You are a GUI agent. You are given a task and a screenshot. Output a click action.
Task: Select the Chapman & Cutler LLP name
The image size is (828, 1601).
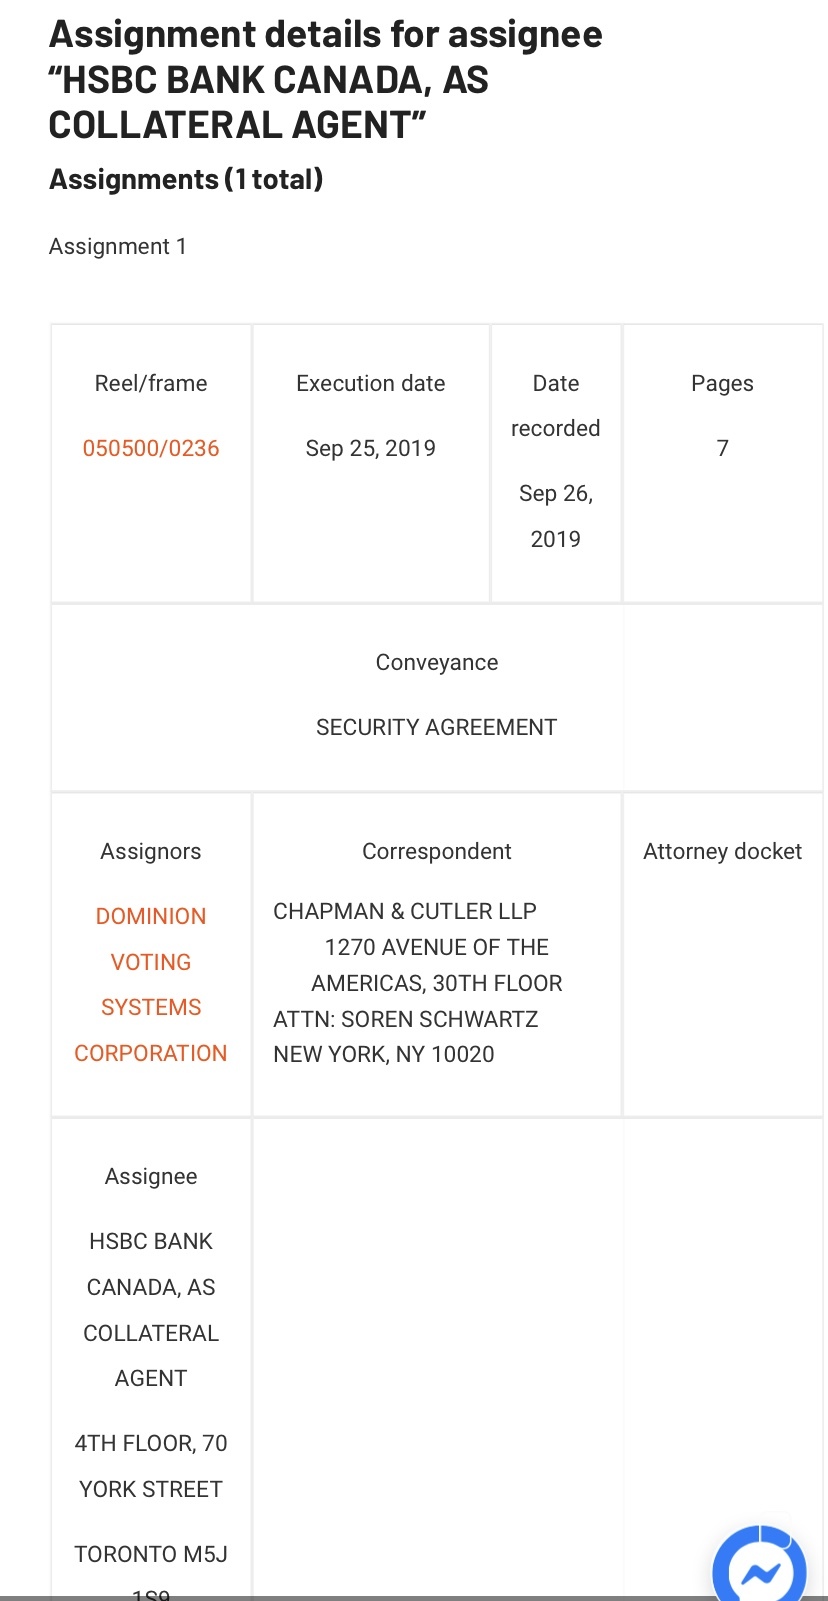click(405, 912)
